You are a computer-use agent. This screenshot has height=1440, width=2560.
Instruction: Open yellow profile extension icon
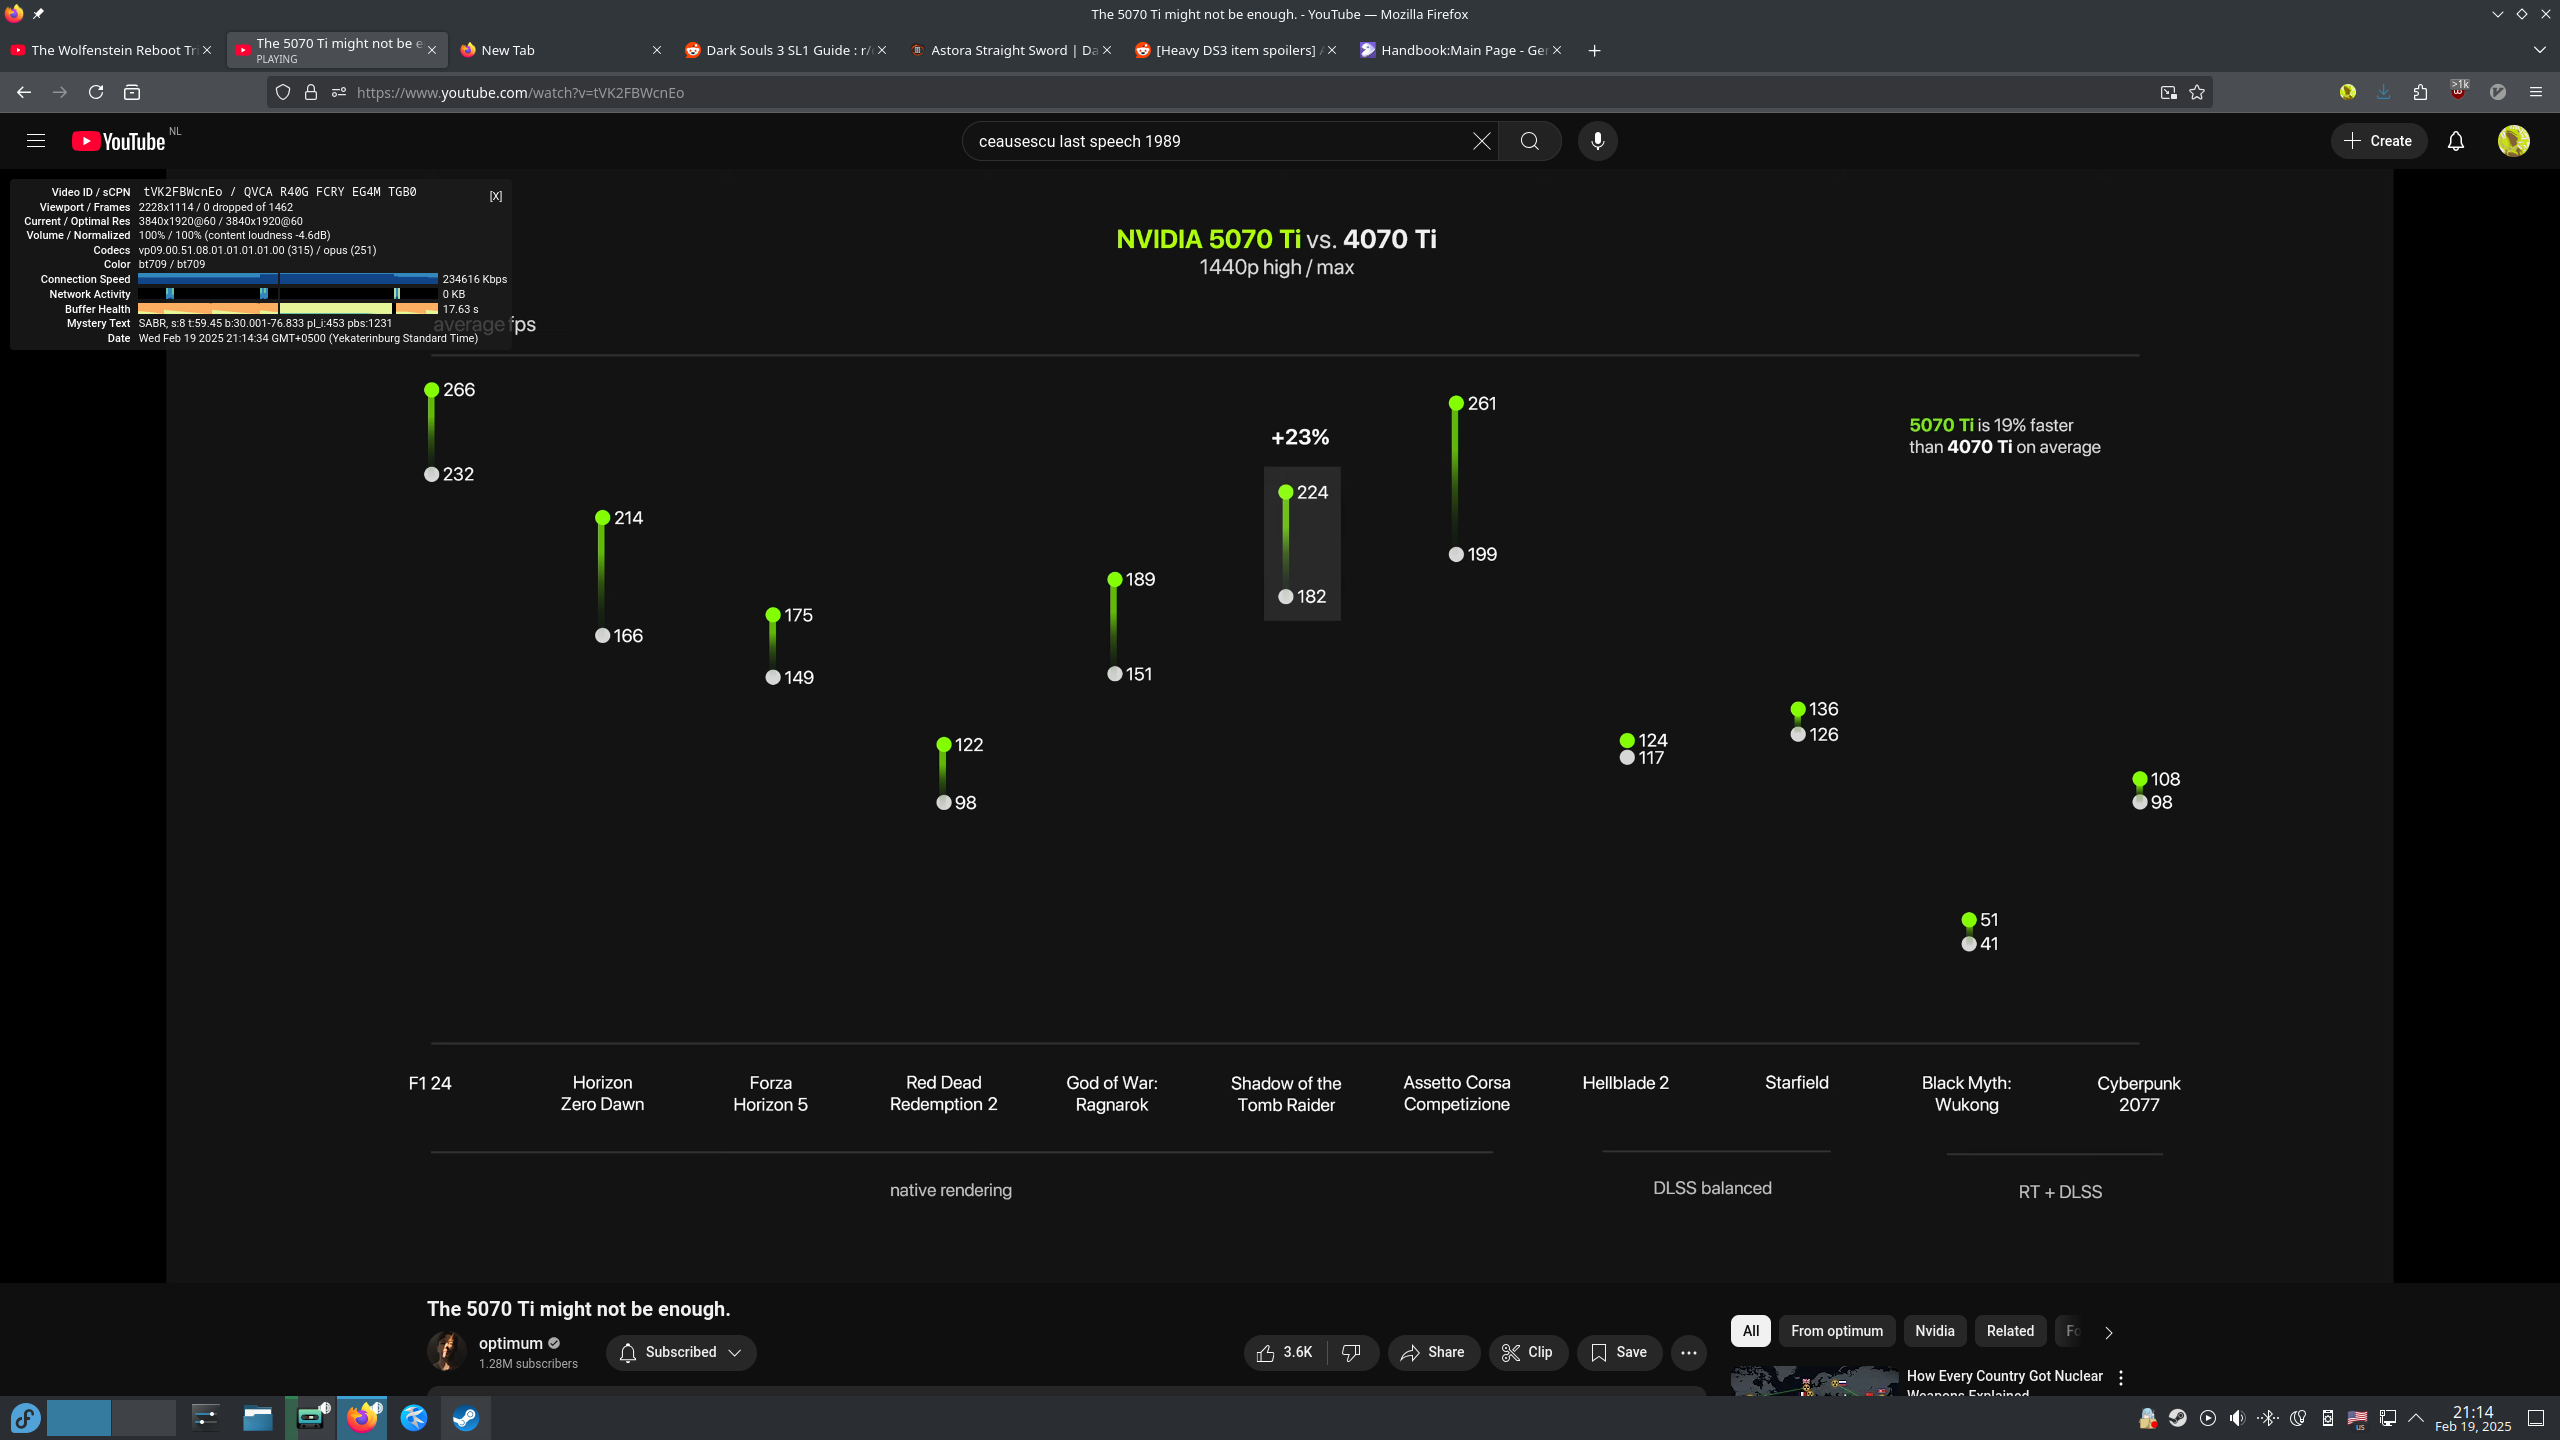click(x=2348, y=92)
